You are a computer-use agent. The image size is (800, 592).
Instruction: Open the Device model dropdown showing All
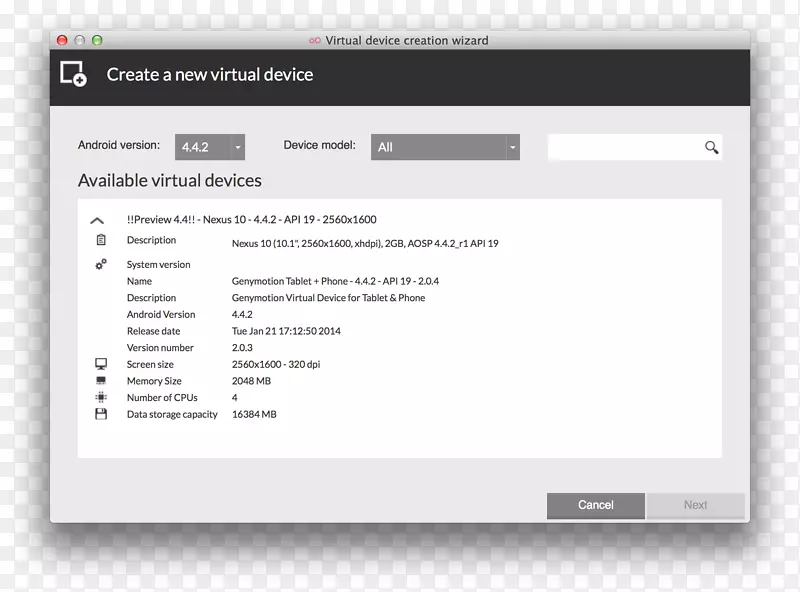point(445,147)
